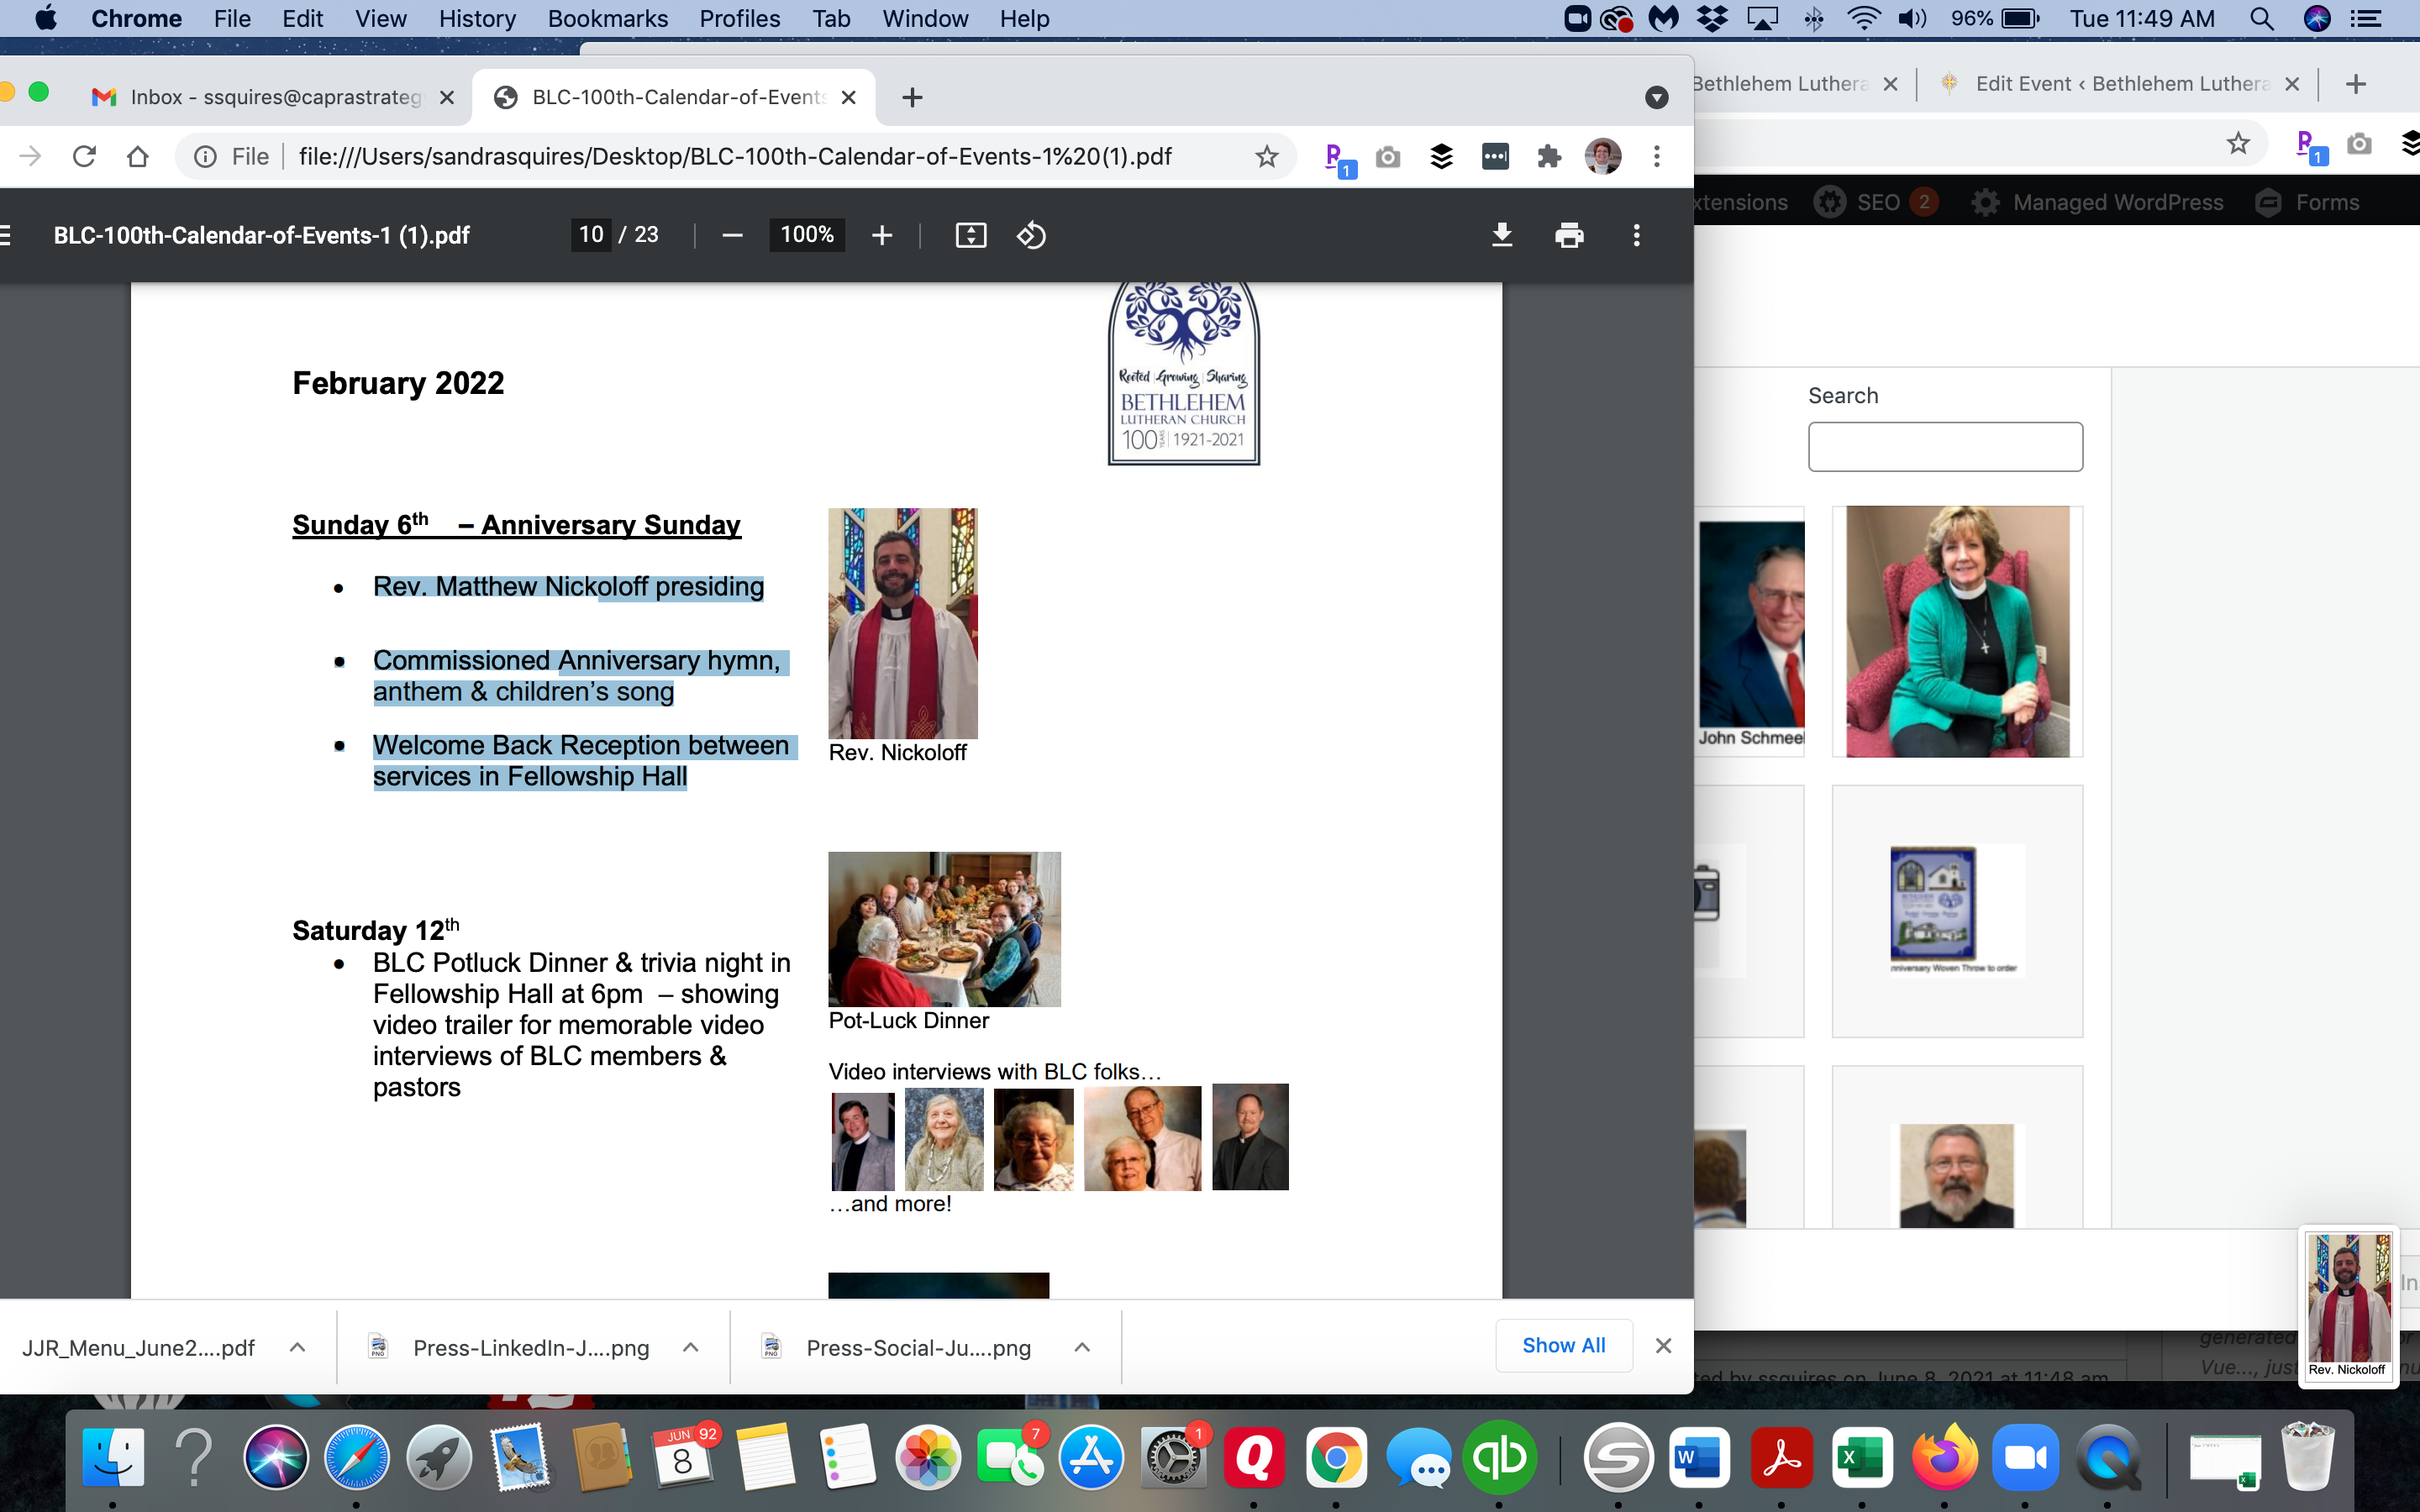
Task: Open Firefox from the dock
Action: click(1944, 1458)
